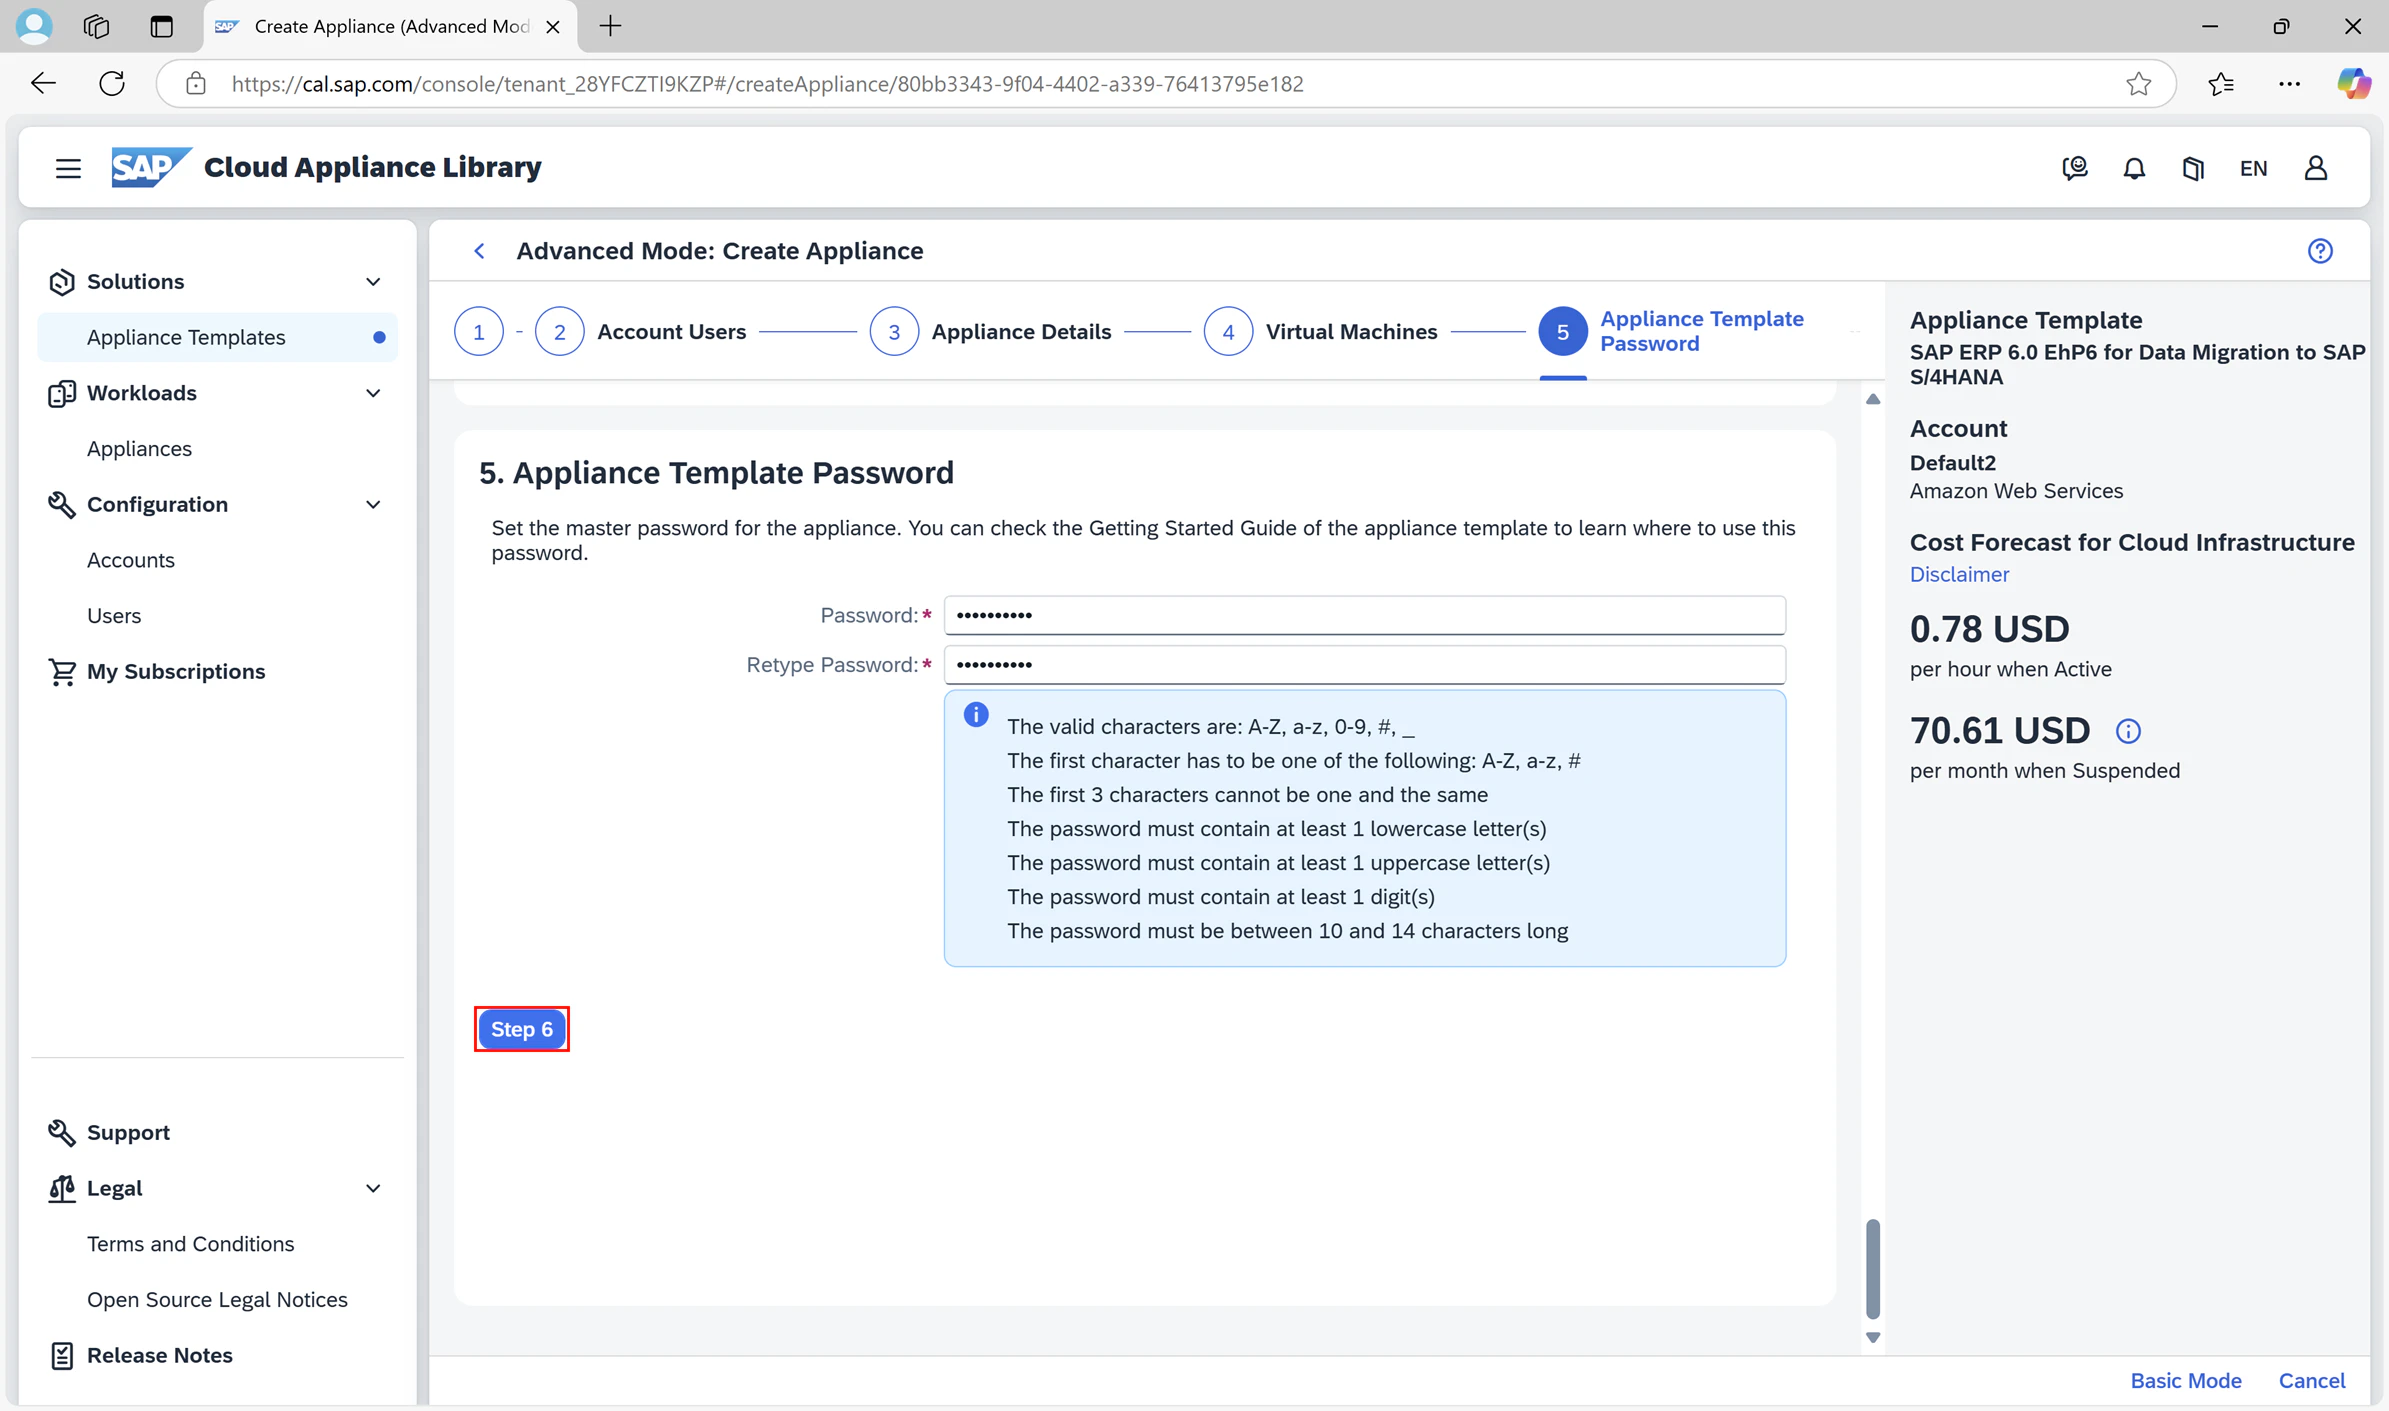
Task: Click the "0.78 USD" hourly cost
Action: pyautogui.click(x=1989, y=629)
